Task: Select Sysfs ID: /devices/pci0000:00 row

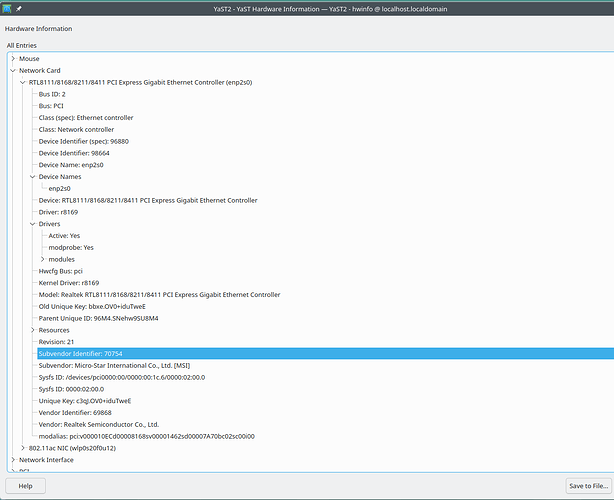Action: click(122, 377)
